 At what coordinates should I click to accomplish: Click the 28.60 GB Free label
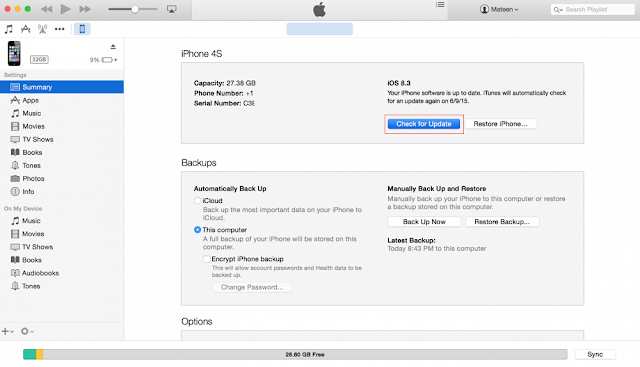pyautogui.click(x=305, y=354)
